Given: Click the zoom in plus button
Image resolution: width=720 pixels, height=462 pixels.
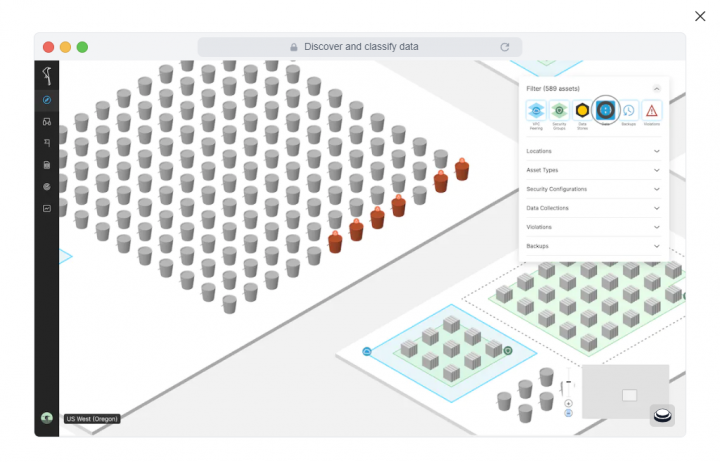Looking at the screenshot, I should click(568, 403).
